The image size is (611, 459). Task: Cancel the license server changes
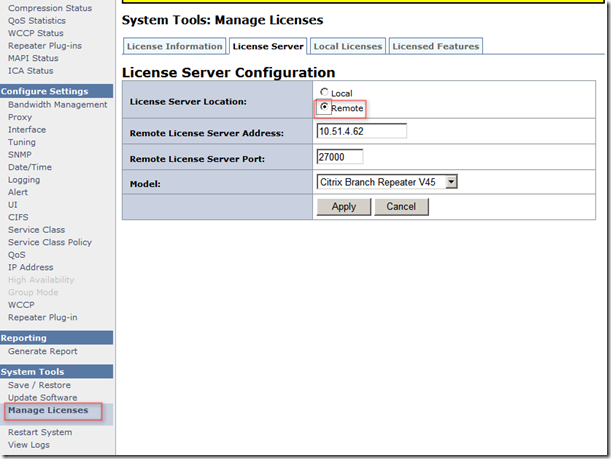(x=401, y=207)
